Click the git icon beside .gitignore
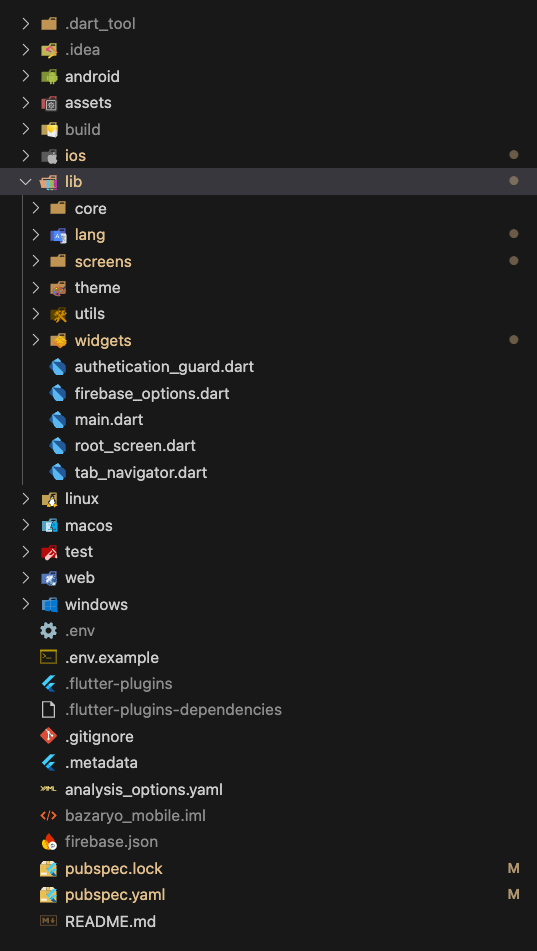Screen dimensions: 537x951 pyautogui.click(x=49, y=736)
